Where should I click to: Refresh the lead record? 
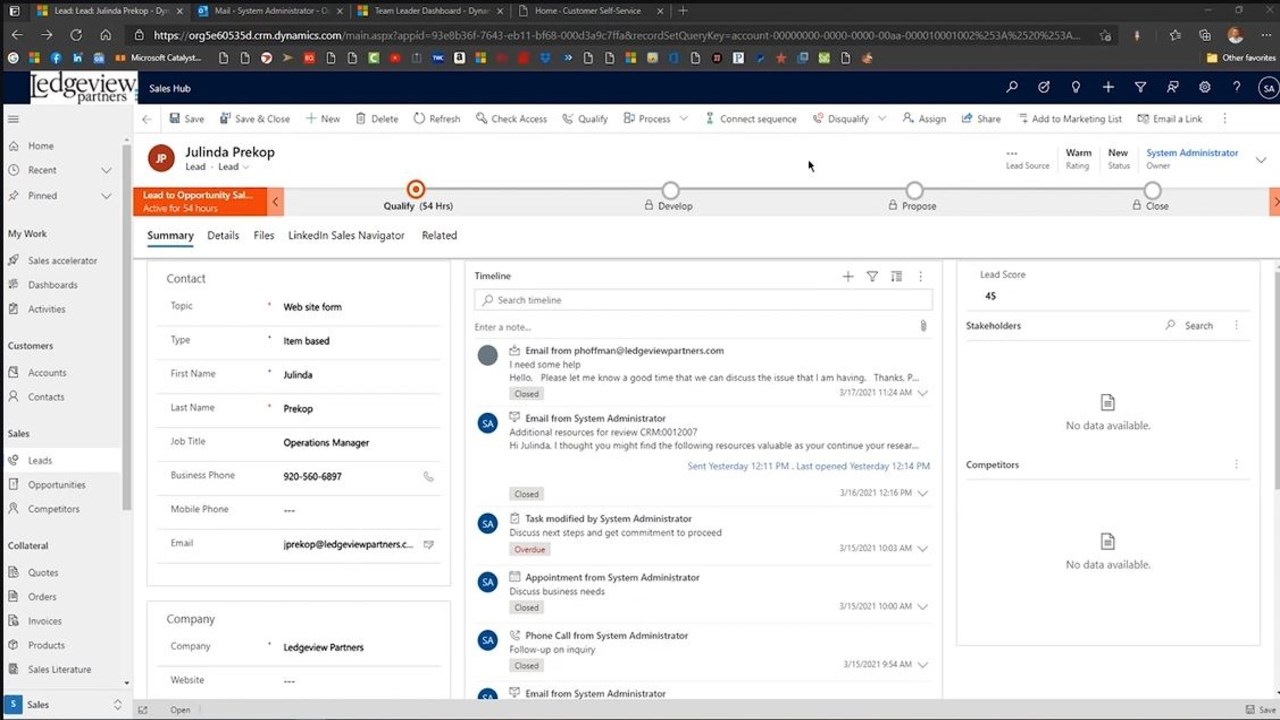(437, 118)
